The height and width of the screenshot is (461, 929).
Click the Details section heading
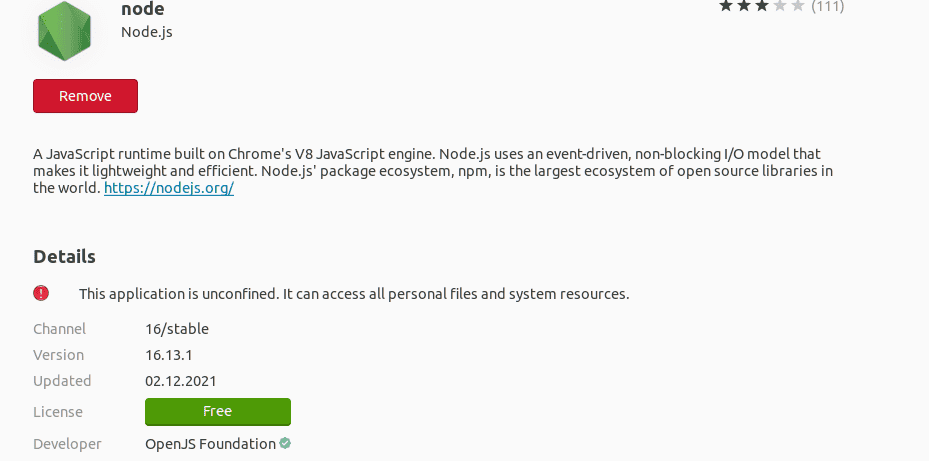pyautogui.click(x=65, y=257)
